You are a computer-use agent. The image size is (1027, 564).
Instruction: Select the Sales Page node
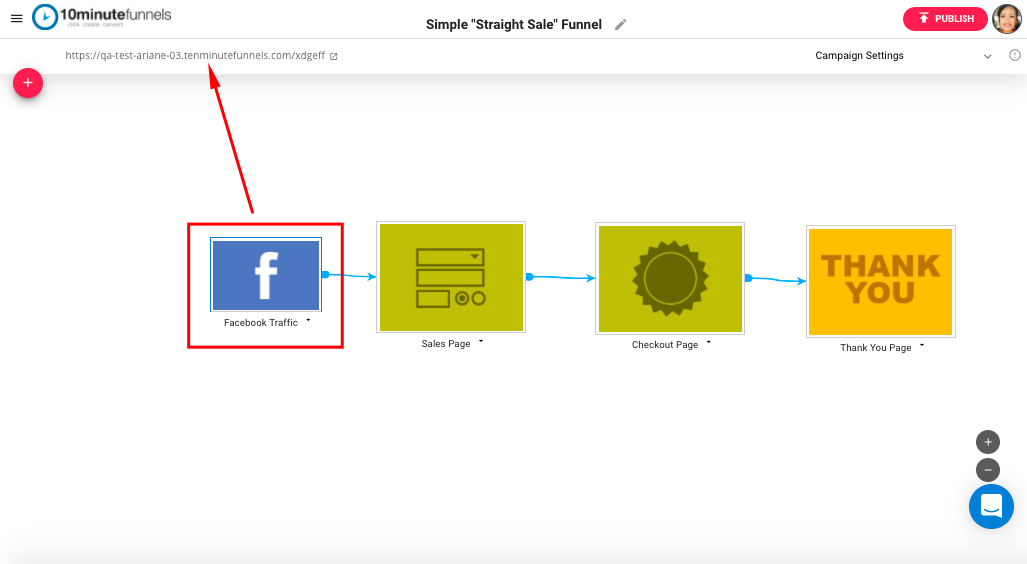click(451, 277)
